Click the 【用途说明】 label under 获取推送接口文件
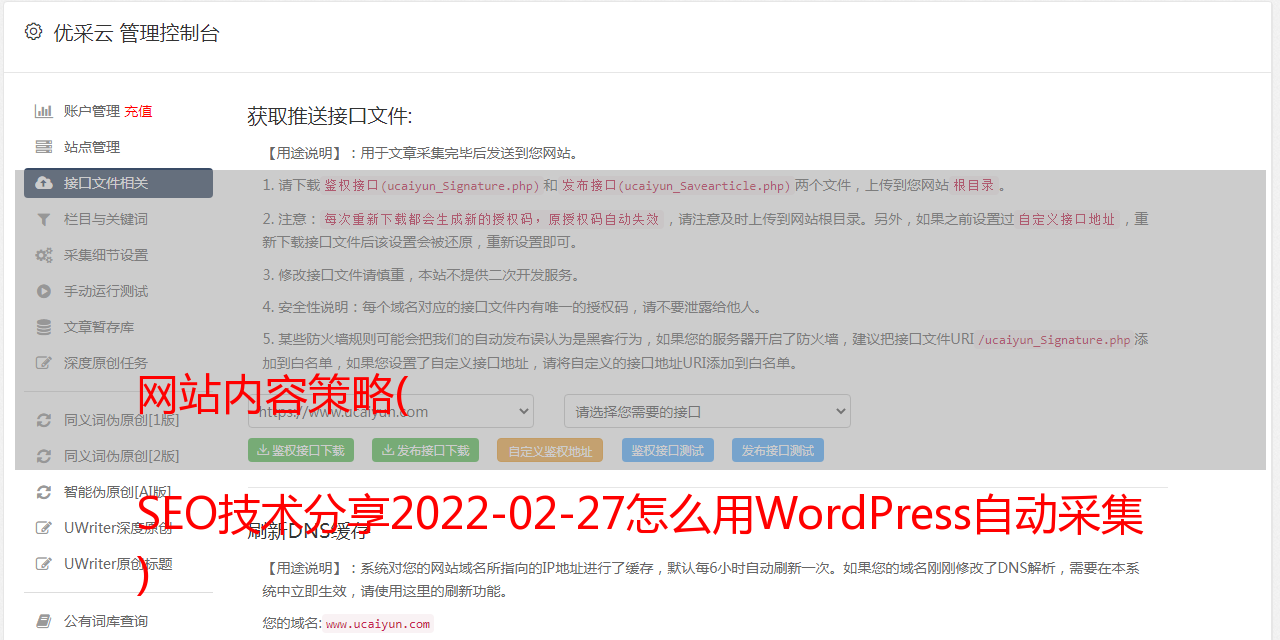The width and height of the screenshot is (1280, 640). pyautogui.click(x=305, y=153)
